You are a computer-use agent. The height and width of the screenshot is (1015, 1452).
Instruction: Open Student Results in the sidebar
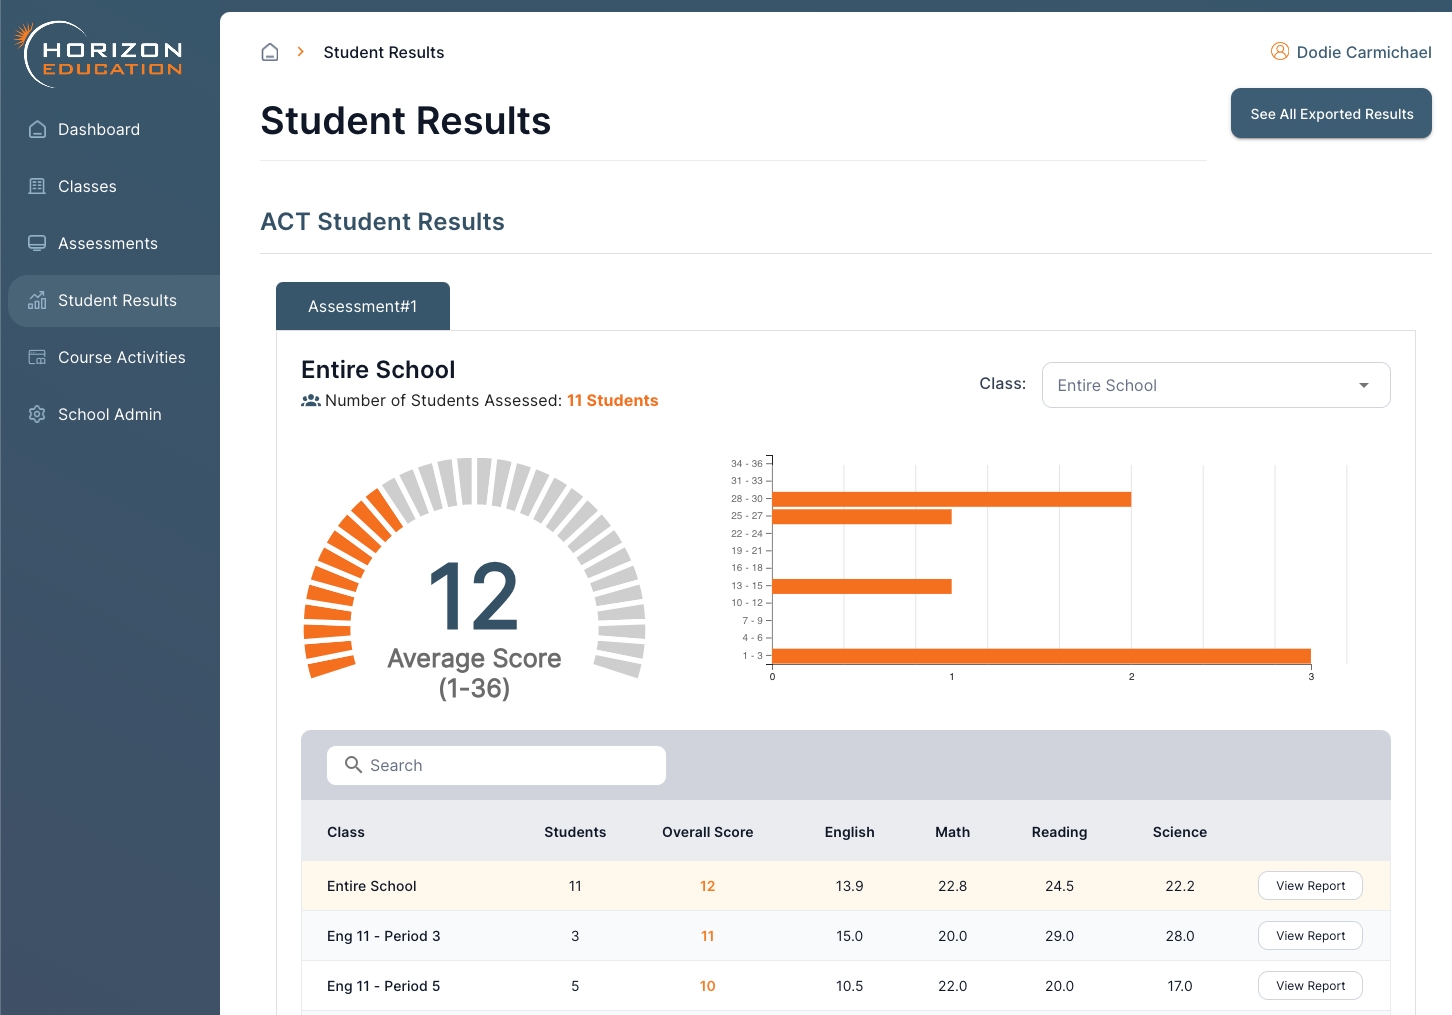(x=117, y=300)
